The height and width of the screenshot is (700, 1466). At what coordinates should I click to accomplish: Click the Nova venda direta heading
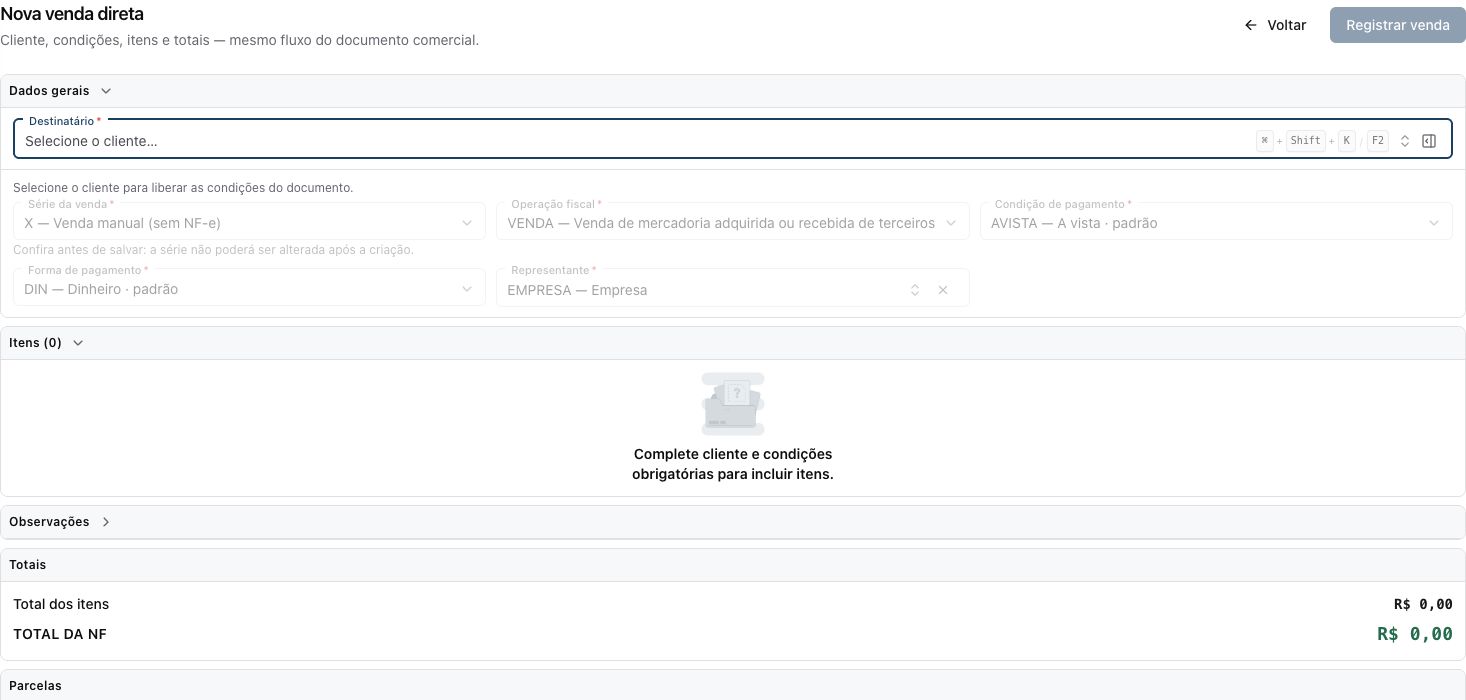coord(72,14)
